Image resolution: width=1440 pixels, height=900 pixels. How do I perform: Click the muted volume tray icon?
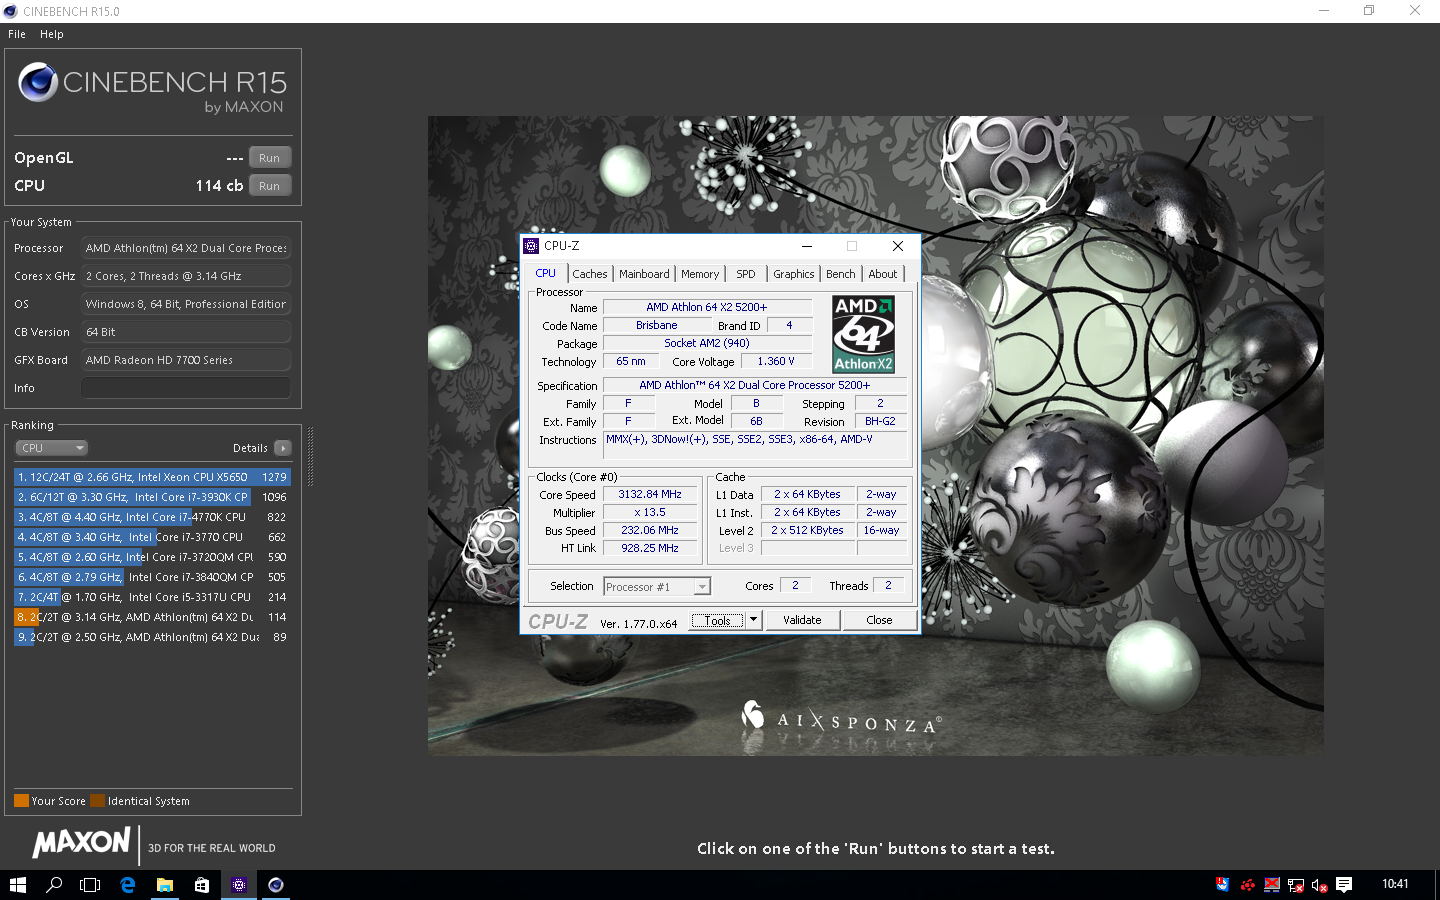point(1319,885)
